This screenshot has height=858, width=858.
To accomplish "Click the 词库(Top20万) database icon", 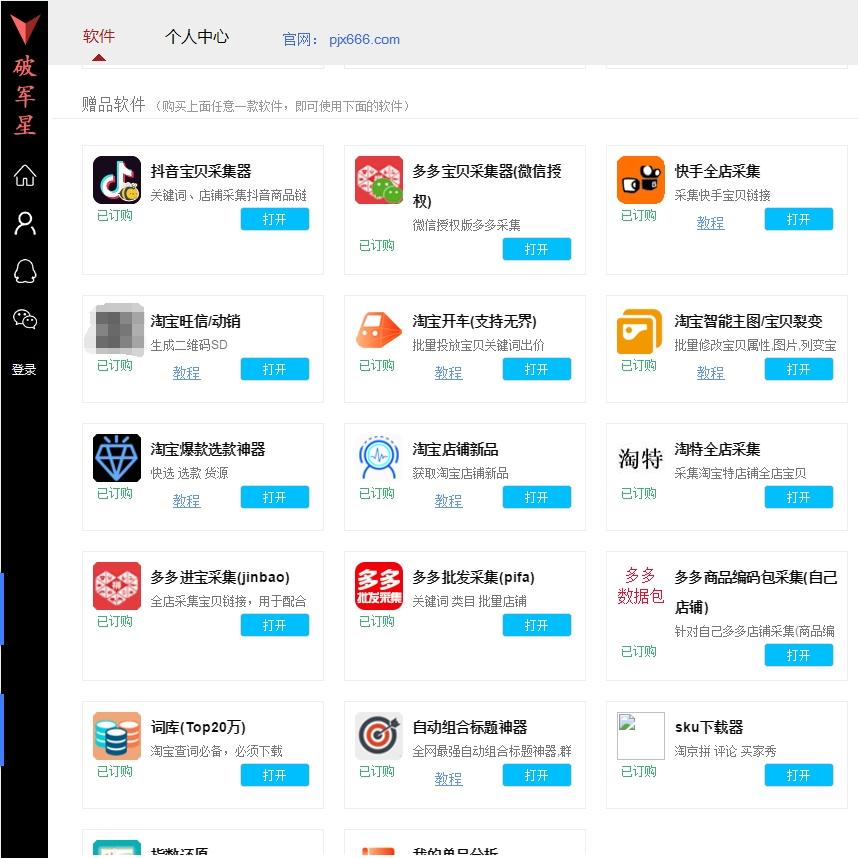I will (117, 736).
